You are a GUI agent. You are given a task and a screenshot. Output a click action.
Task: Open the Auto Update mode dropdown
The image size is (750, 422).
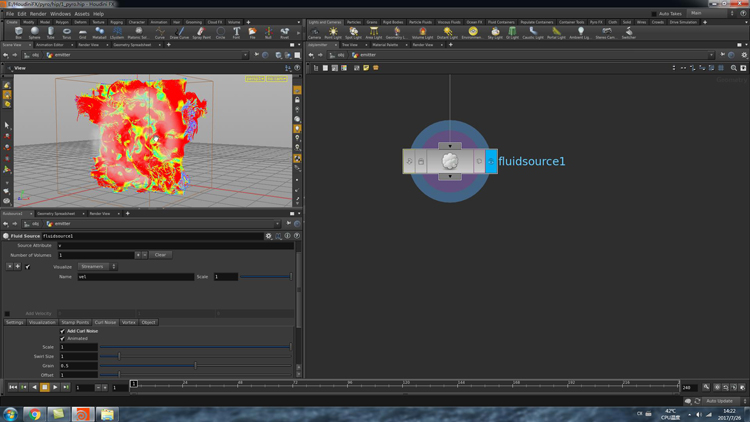point(720,401)
